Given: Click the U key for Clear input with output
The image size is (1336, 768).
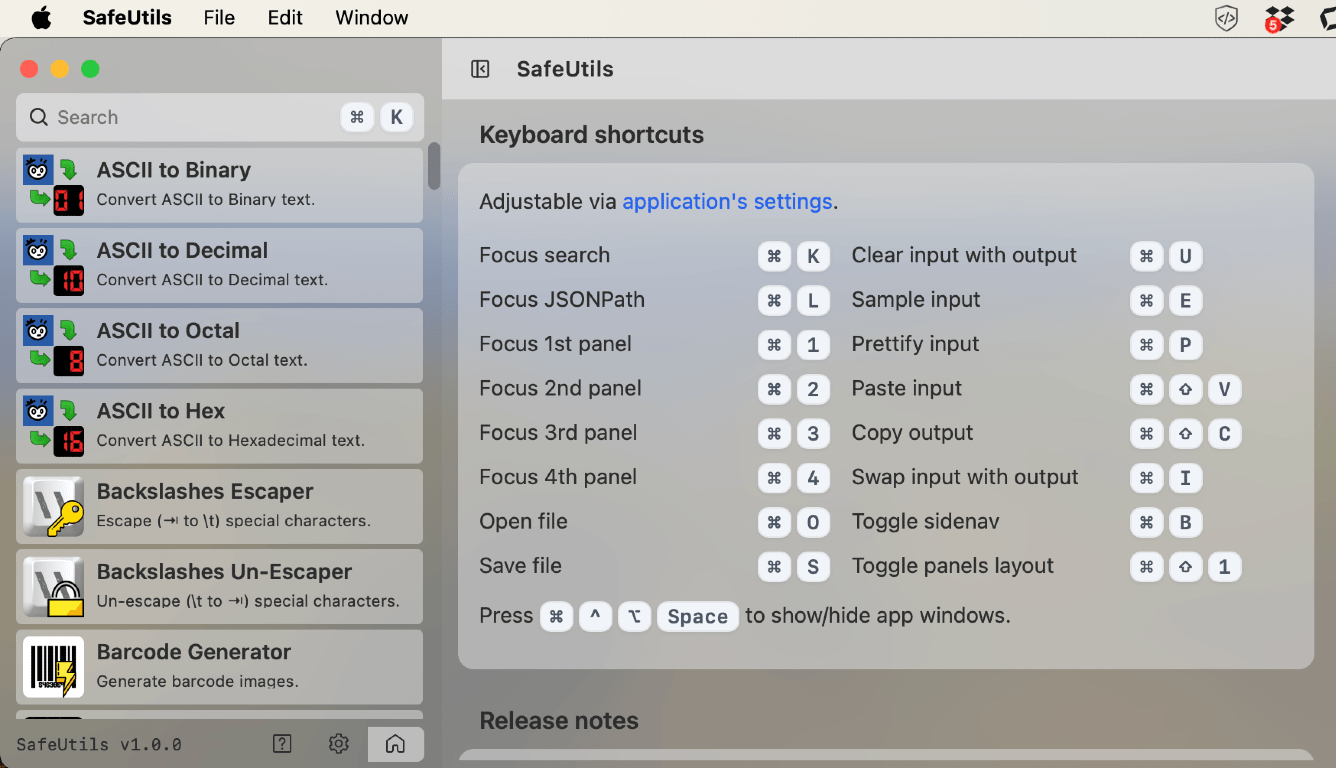Looking at the screenshot, I should coord(1185,257).
